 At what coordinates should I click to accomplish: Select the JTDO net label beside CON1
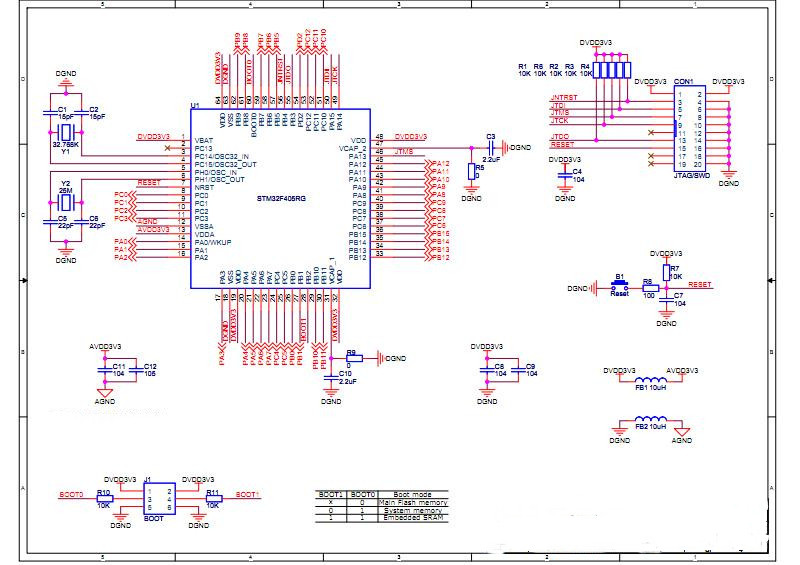tap(560, 137)
